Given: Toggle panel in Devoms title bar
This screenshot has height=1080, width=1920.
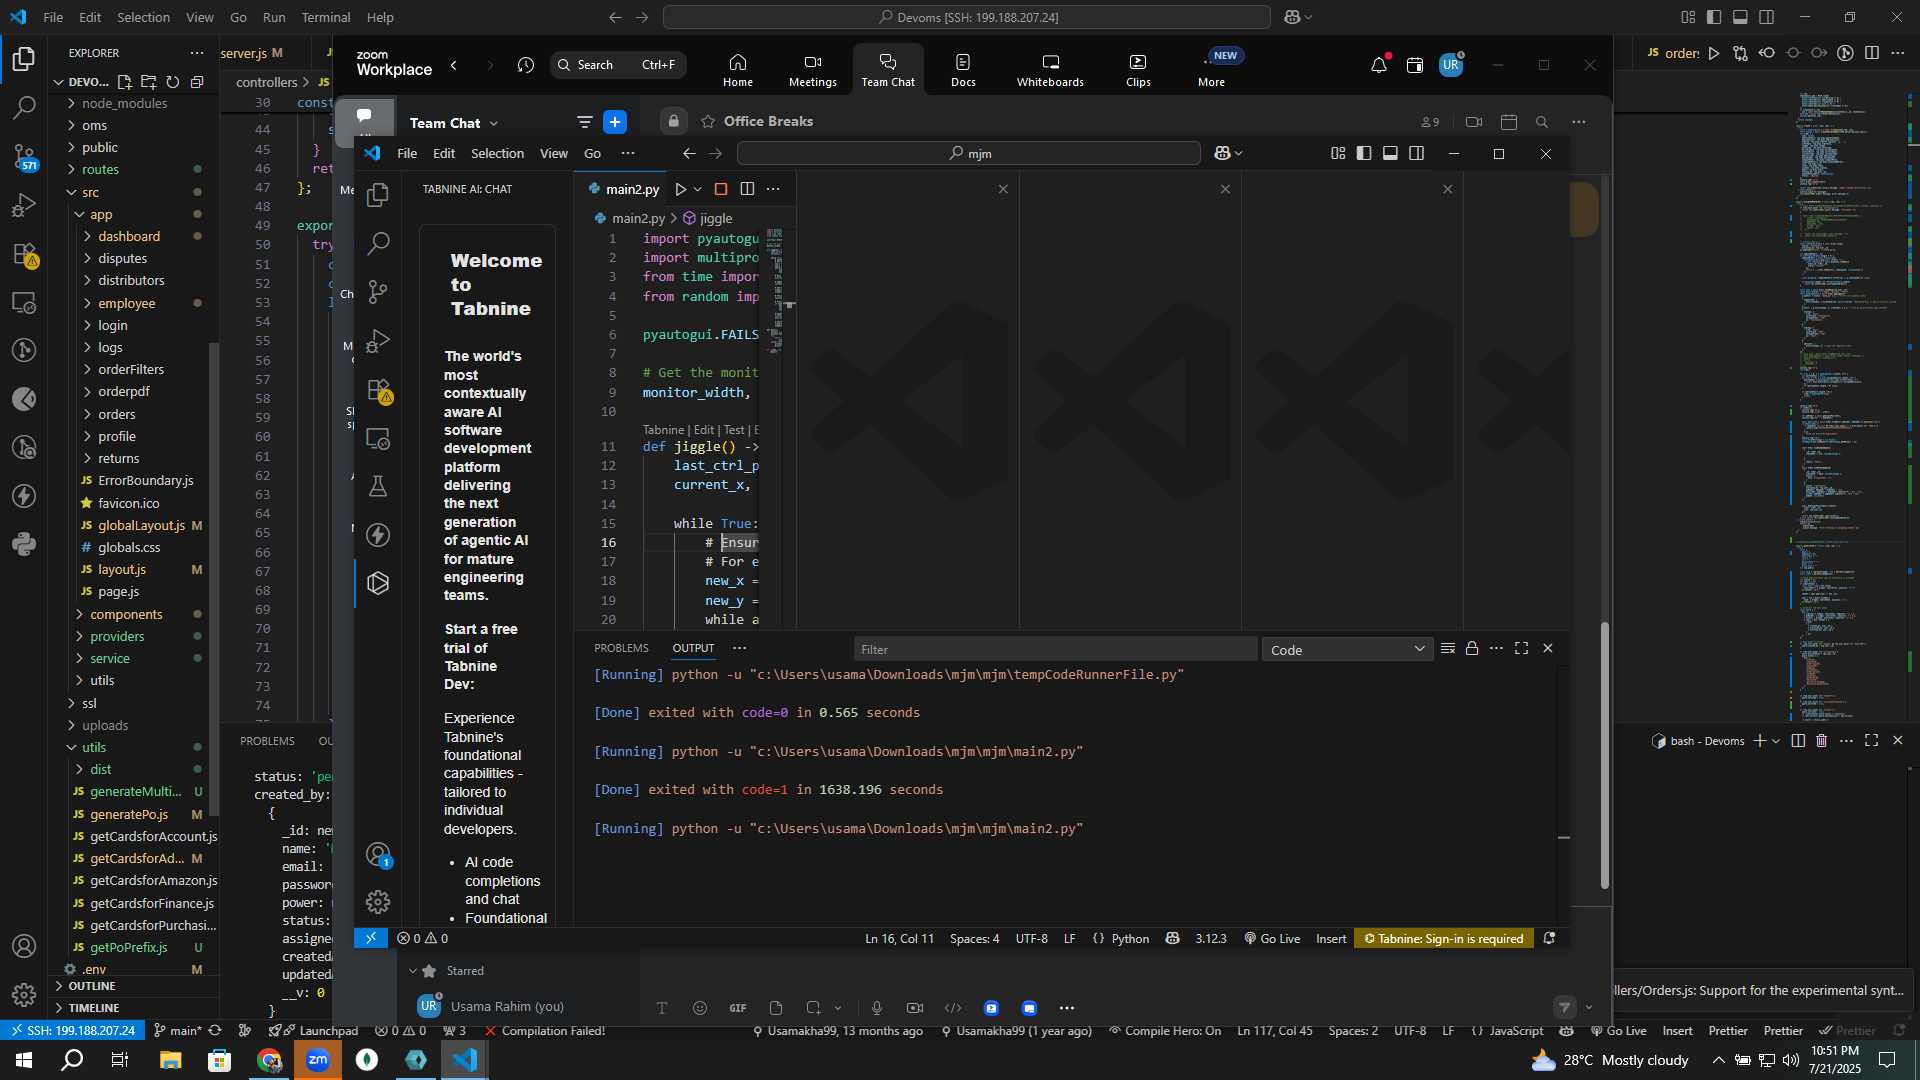Looking at the screenshot, I should (1740, 17).
